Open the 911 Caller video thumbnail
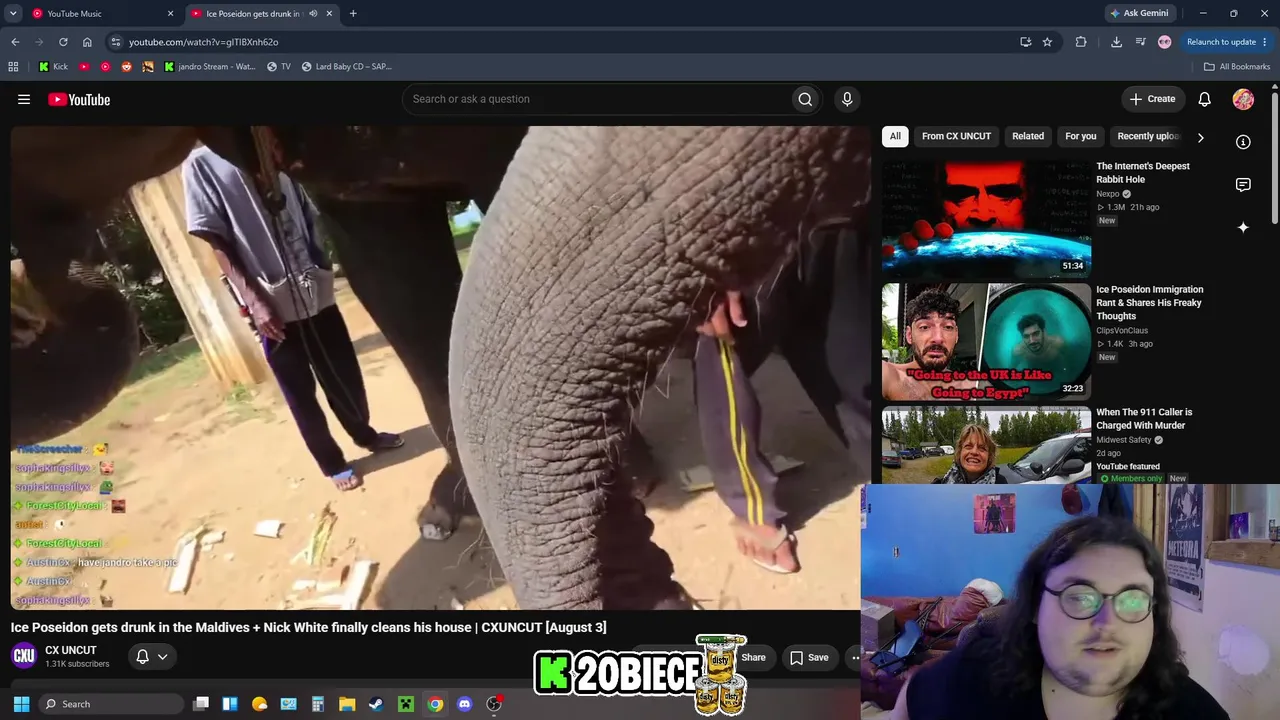This screenshot has height=720, width=1280. click(x=986, y=444)
